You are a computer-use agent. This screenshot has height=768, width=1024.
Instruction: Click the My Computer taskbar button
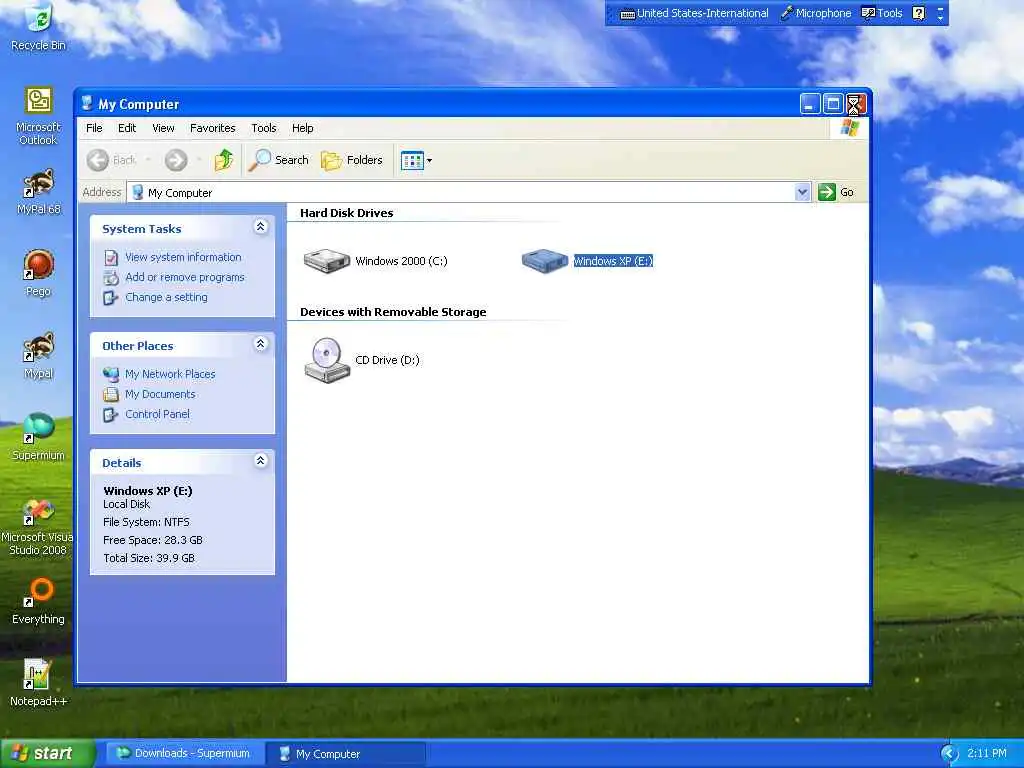pyautogui.click(x=346, y=754)
